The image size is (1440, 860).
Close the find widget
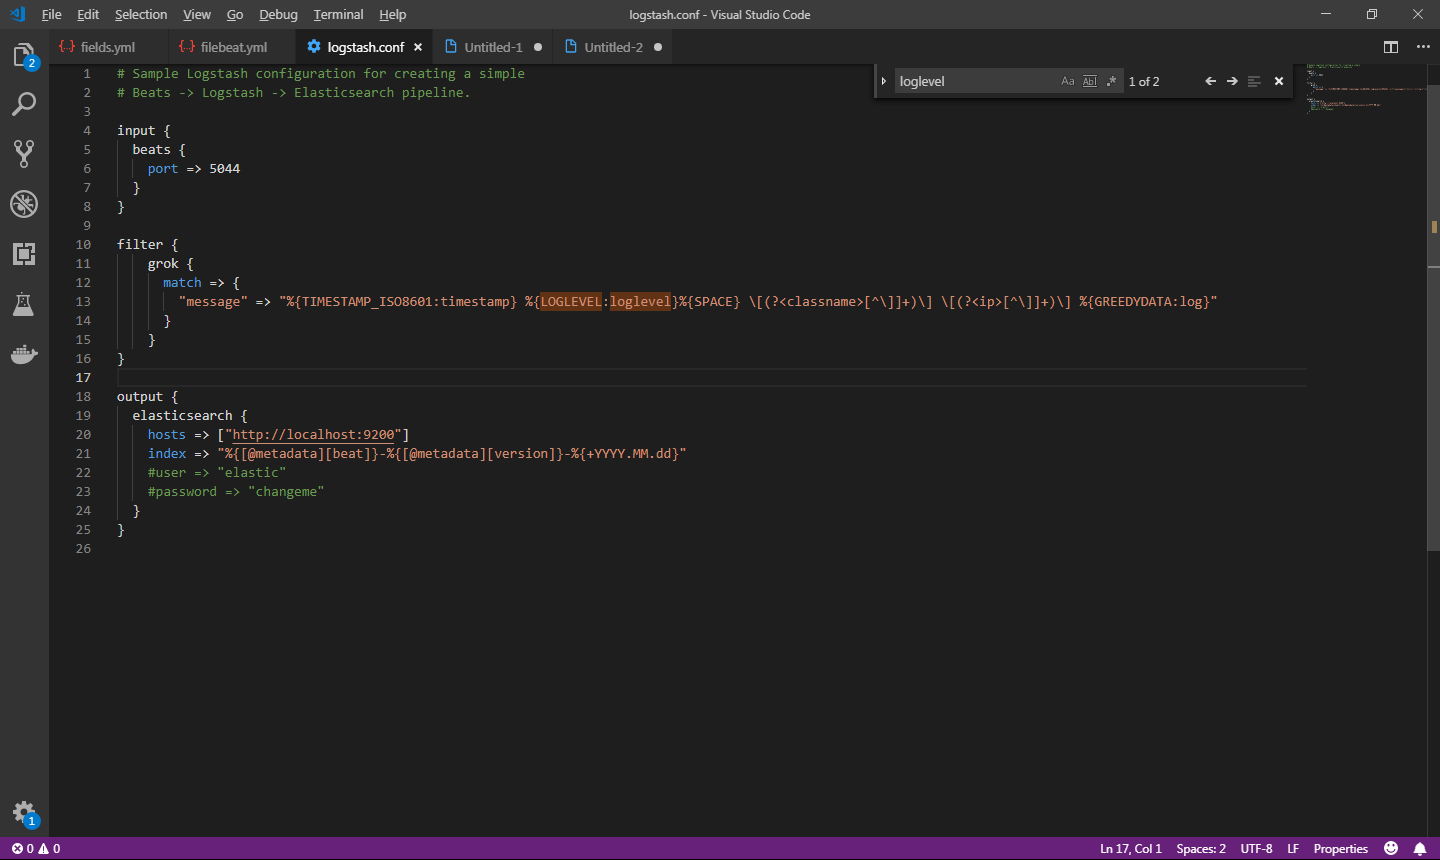point(1279,81)
